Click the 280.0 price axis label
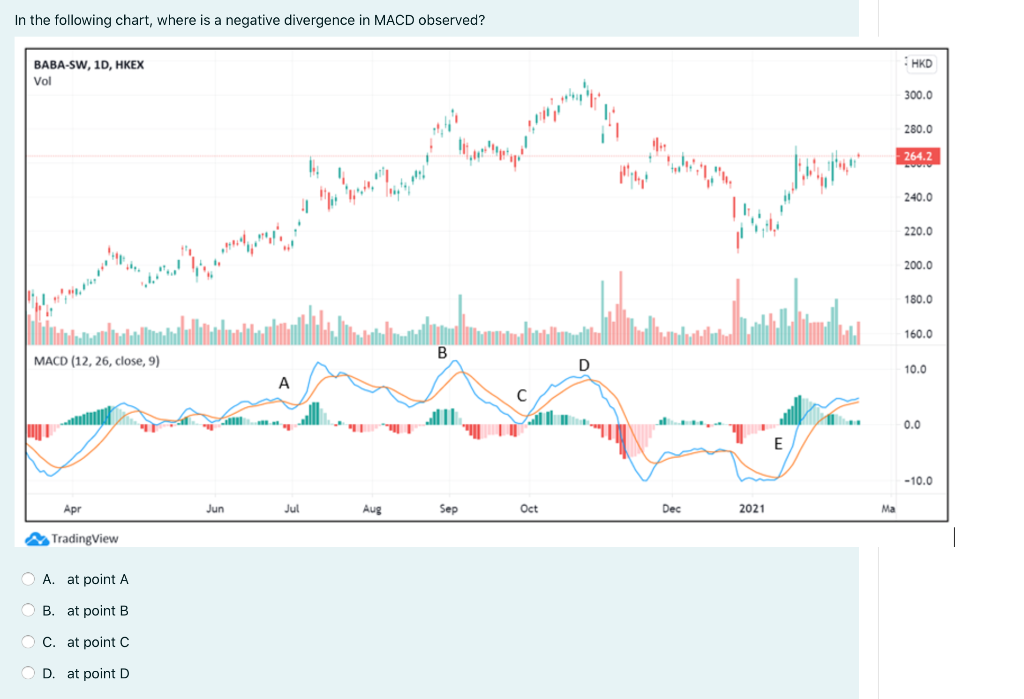The height and width of the screenshot is (699, 1024). (918, 129)
